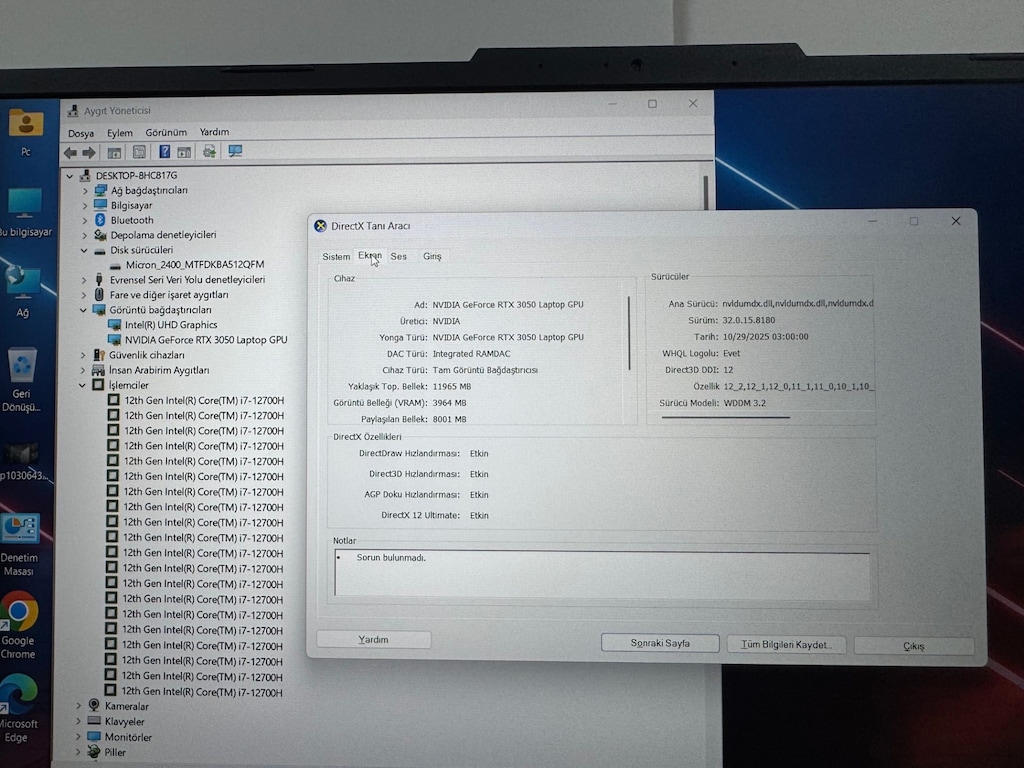
Task: Click the Bluetooth category icon in tree
Action: (100, 220)
